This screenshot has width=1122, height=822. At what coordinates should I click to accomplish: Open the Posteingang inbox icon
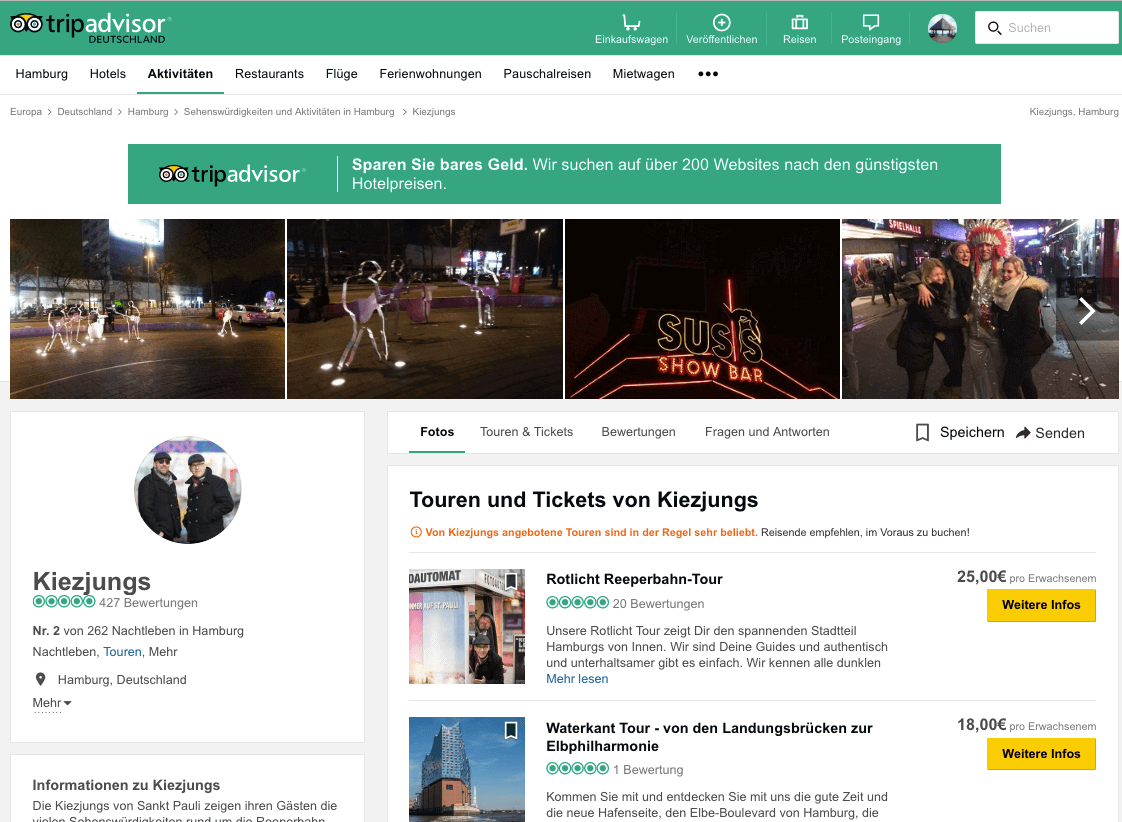(871, 22)
